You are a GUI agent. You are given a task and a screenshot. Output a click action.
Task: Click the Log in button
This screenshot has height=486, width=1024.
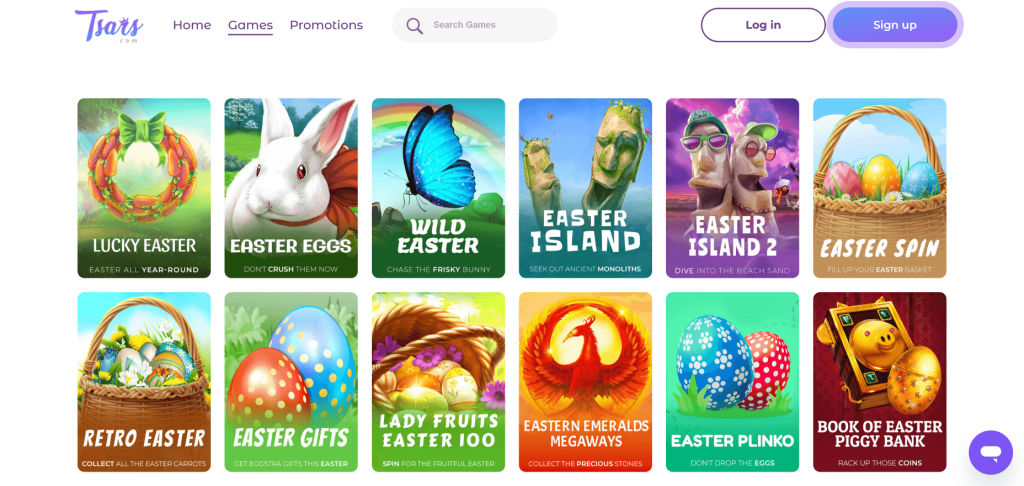click(x=763, y=25)
